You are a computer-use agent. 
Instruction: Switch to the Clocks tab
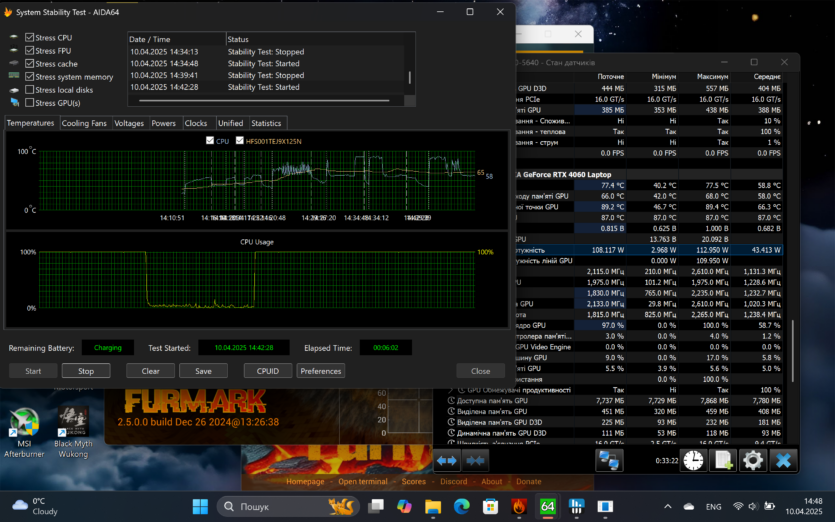(195, 123)
